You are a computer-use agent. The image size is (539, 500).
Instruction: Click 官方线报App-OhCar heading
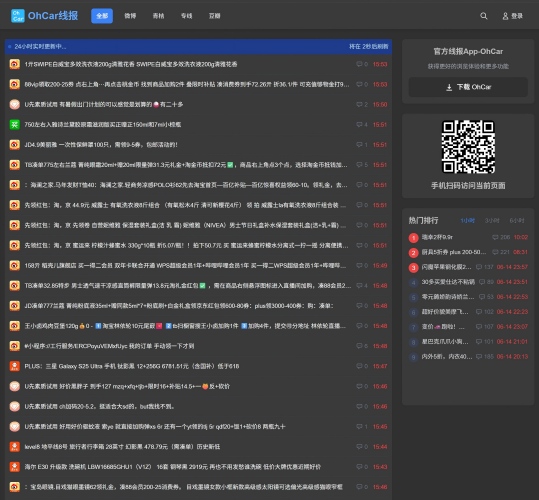click(x=468, y=52)
